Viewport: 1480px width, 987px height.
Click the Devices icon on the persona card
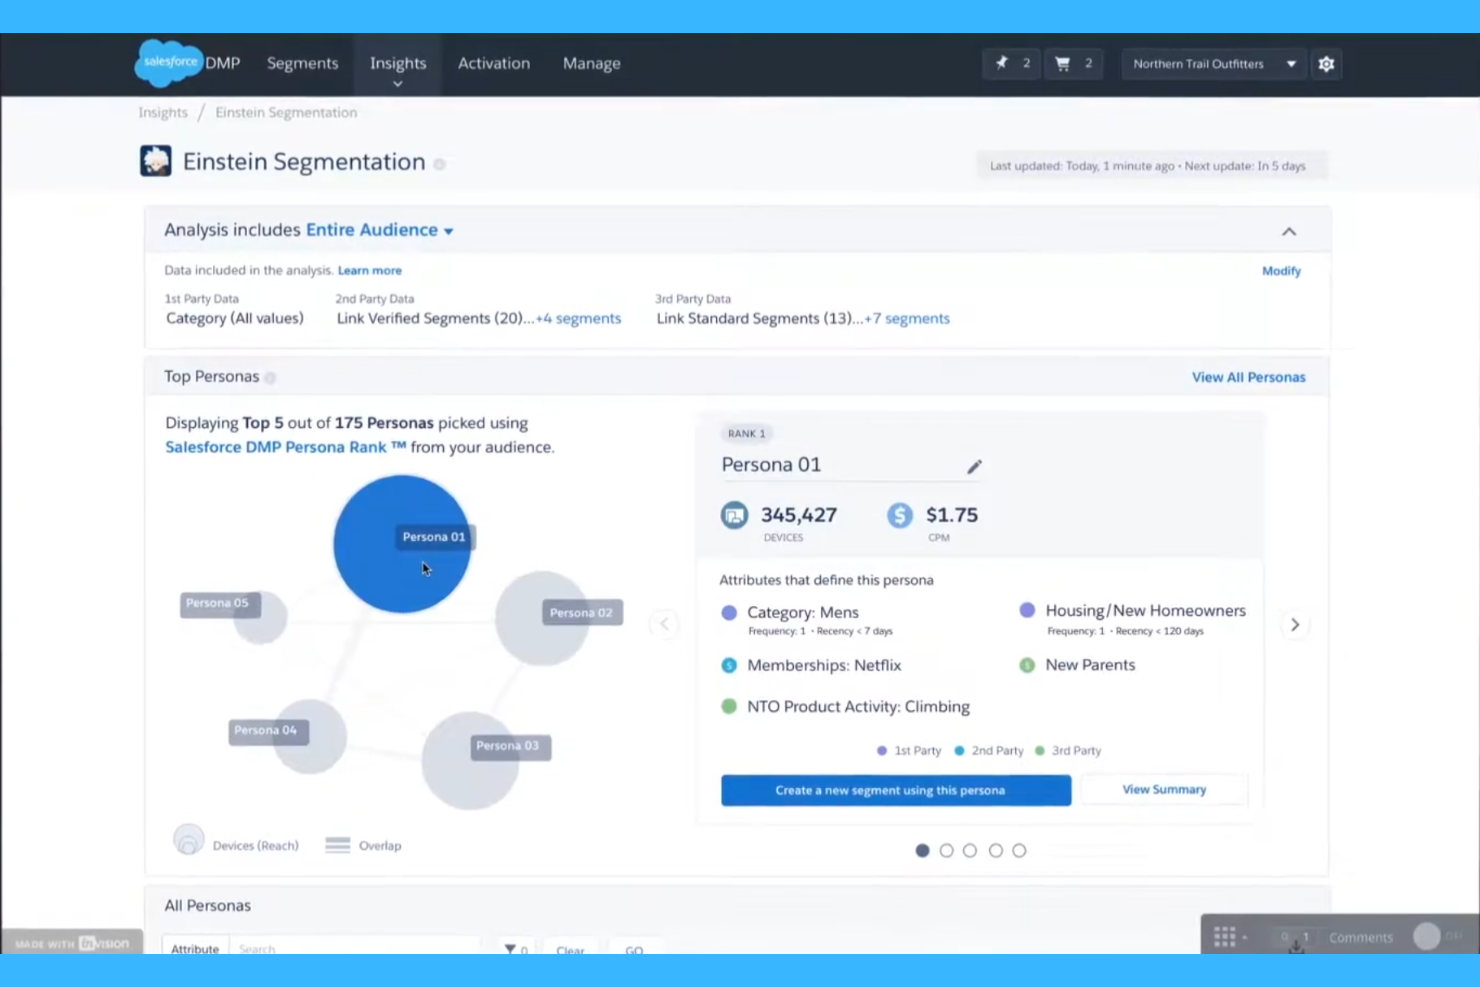(735, 515)
